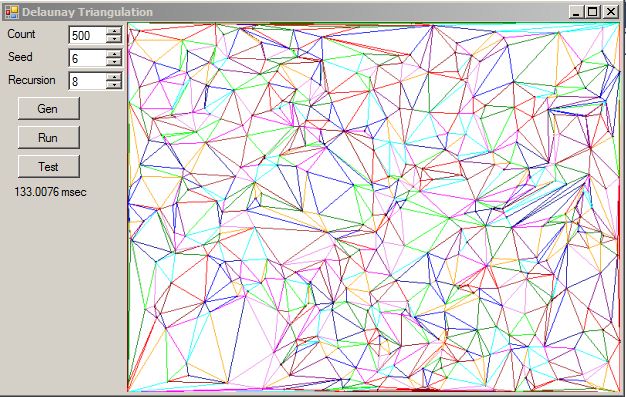Click the application icon in title bar
This screenshot has height=397, width=626.
click(x=12, y=12)
